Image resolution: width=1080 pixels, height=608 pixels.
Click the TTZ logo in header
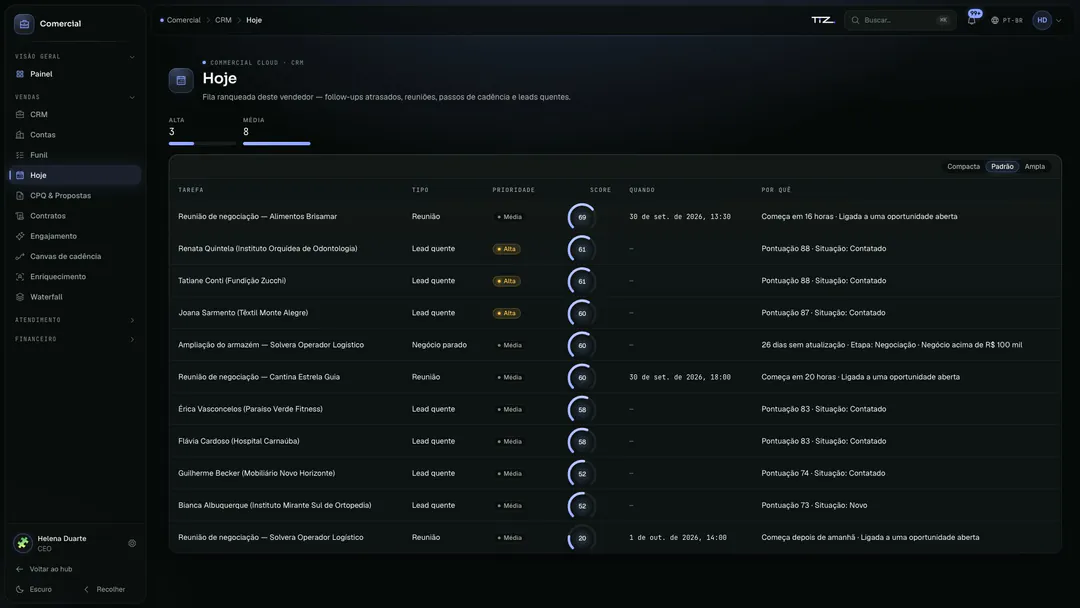tap(823, 20)
